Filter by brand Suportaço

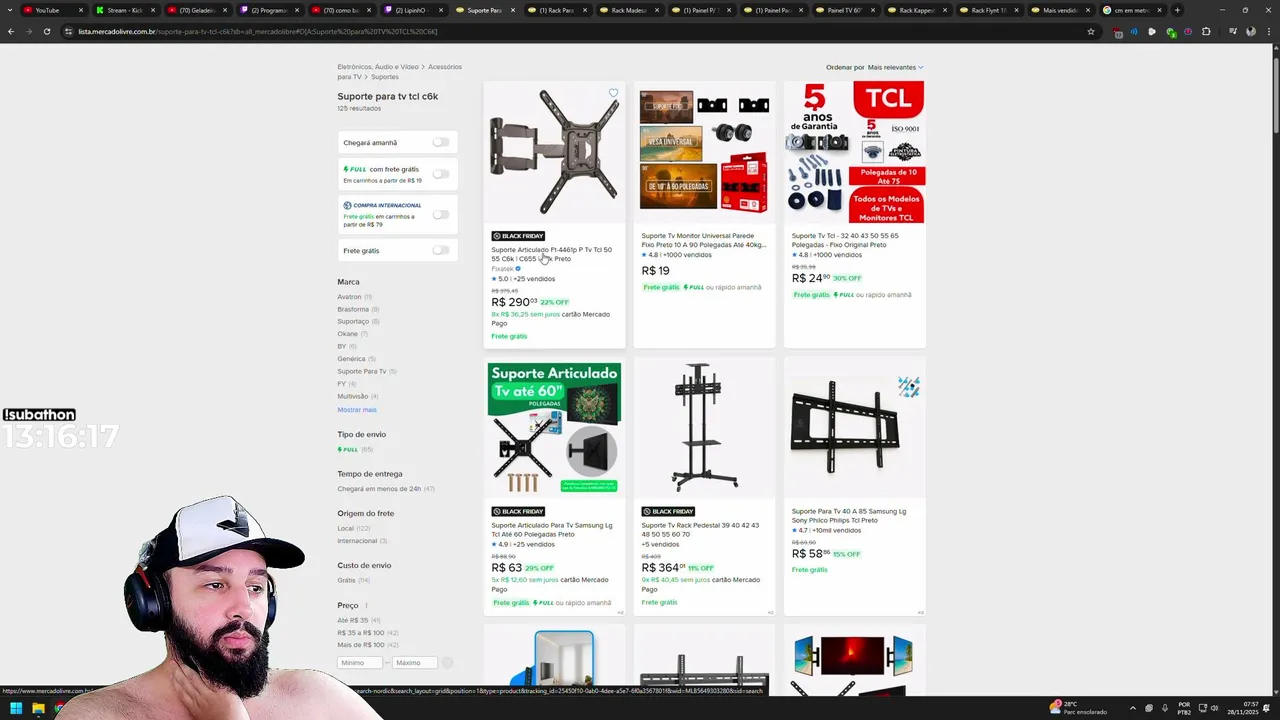point(353,321)
